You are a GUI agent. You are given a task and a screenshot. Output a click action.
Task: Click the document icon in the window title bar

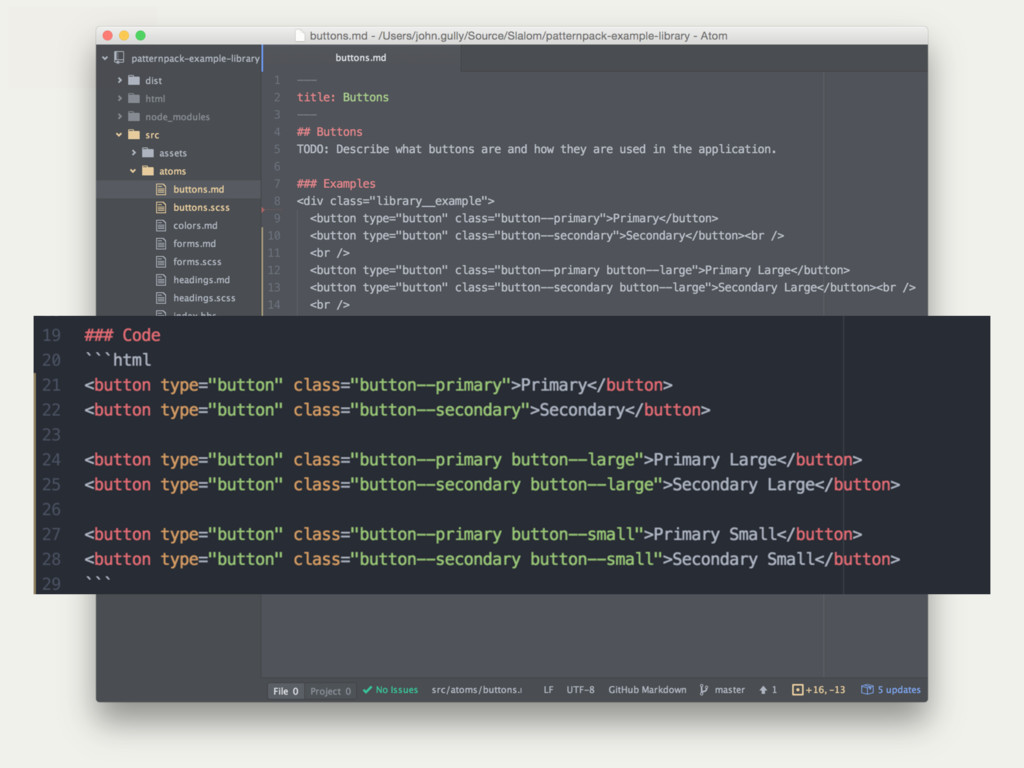pos(300,35)
